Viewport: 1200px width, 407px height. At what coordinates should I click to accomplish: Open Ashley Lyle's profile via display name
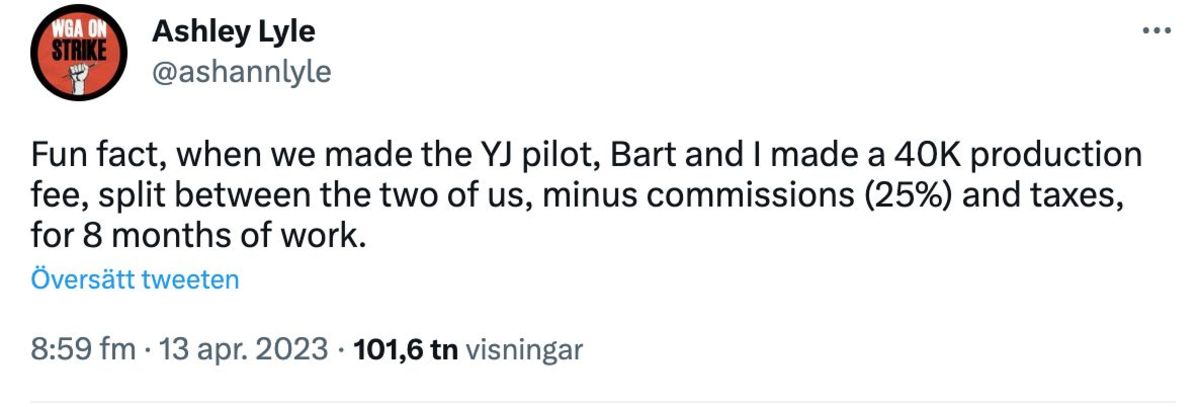pyautogui.click(x=233, y=32)
